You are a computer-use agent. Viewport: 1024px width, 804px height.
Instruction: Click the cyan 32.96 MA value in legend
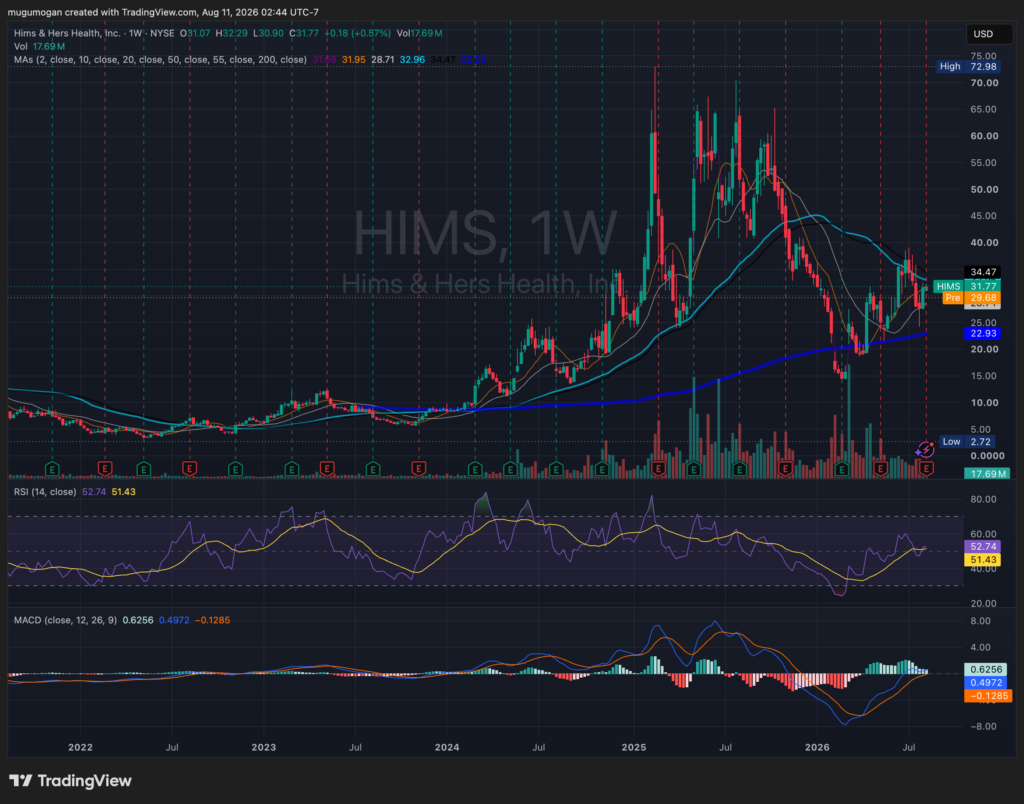412,59
